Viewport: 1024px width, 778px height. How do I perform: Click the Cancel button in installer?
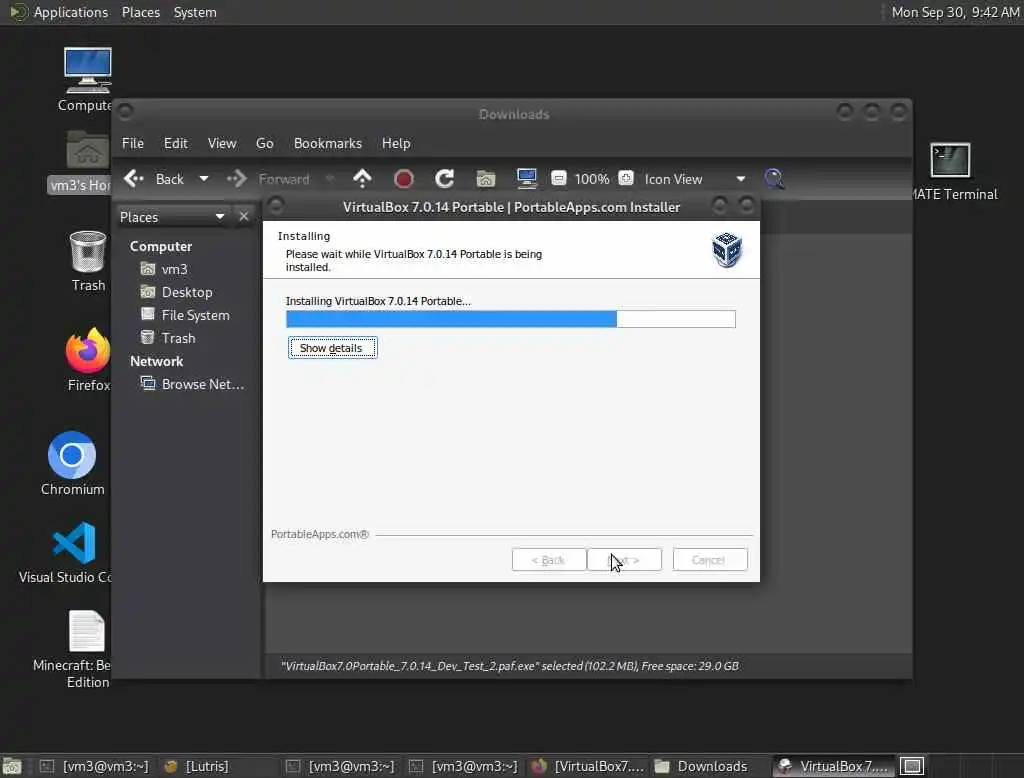point(710,560)
